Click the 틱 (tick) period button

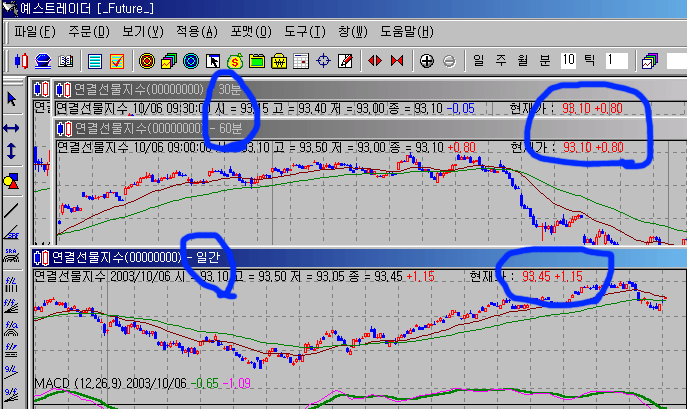pos(590,61)
